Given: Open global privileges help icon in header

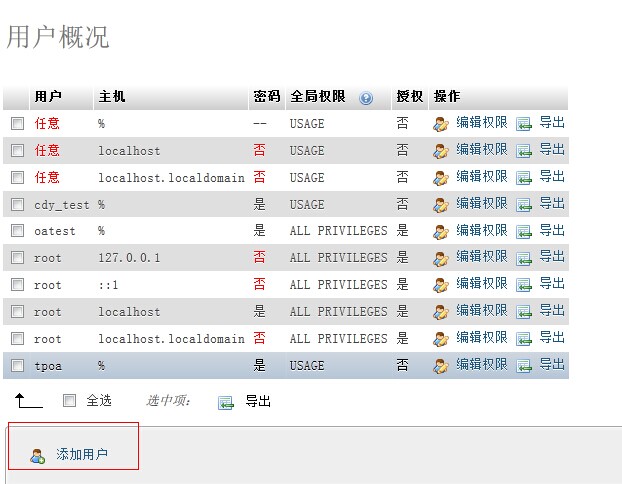Looking at the screenshot, I should coord(366,98).
